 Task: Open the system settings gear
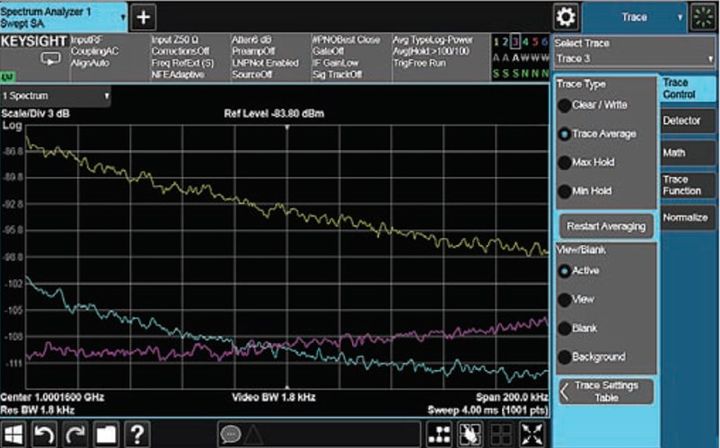tap(566, 17)
